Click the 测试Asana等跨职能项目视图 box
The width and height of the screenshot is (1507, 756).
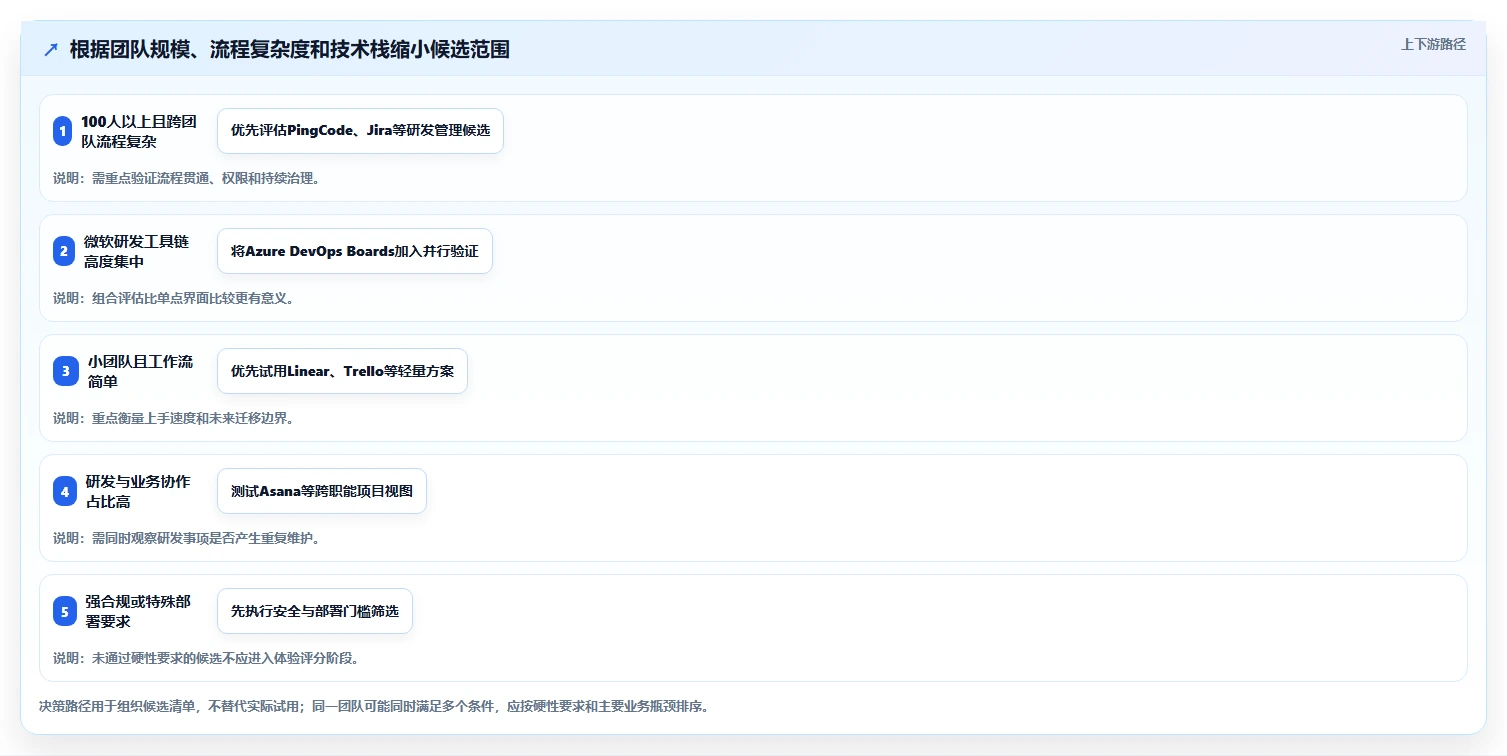(322, 491)
